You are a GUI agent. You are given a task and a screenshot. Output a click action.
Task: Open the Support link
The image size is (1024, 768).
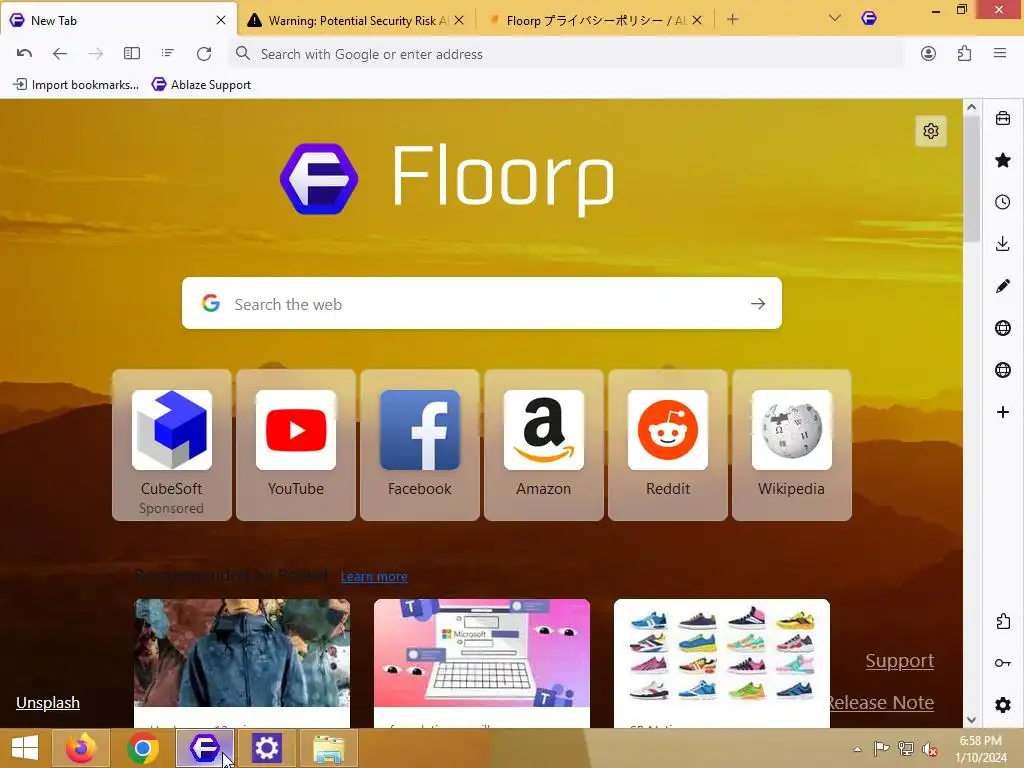click(899, 661)
